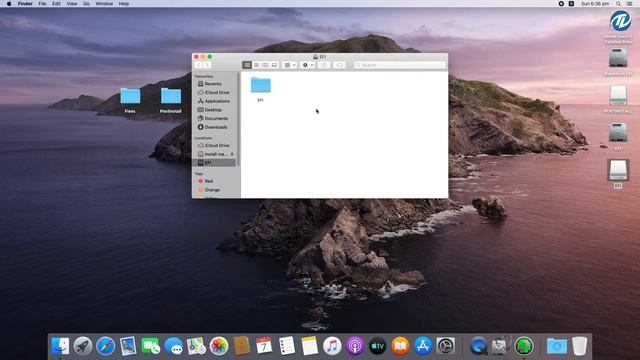Open the Apple menu
The height and width of the screenshot is (360, 640).
coord(9,4)
